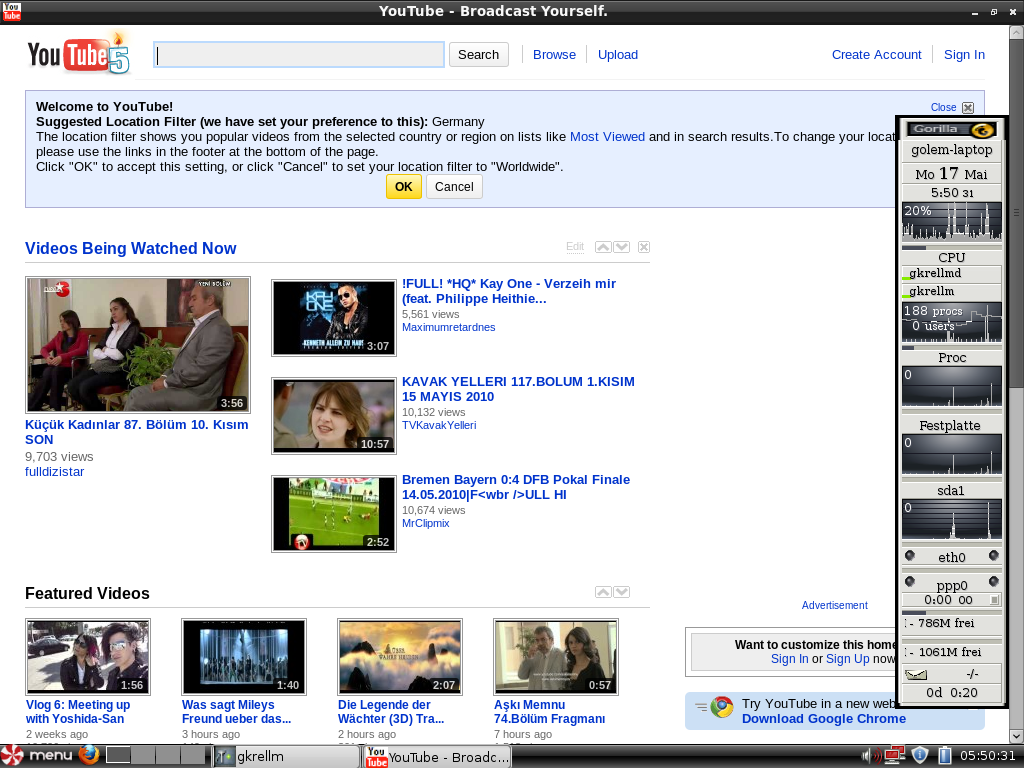Screen dimensions: 1024x768
Task: Open the Most Viewed link
Action: point(607,137)
